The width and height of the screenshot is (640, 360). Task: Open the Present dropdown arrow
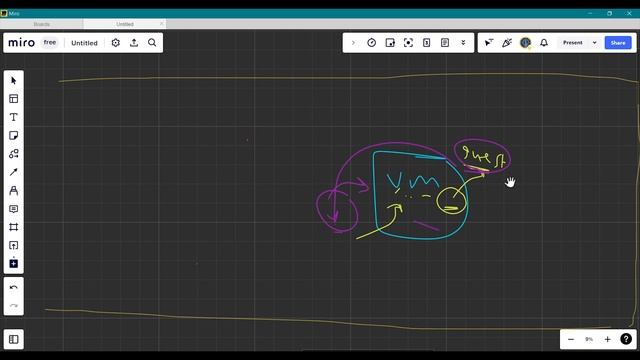[594, 43]
